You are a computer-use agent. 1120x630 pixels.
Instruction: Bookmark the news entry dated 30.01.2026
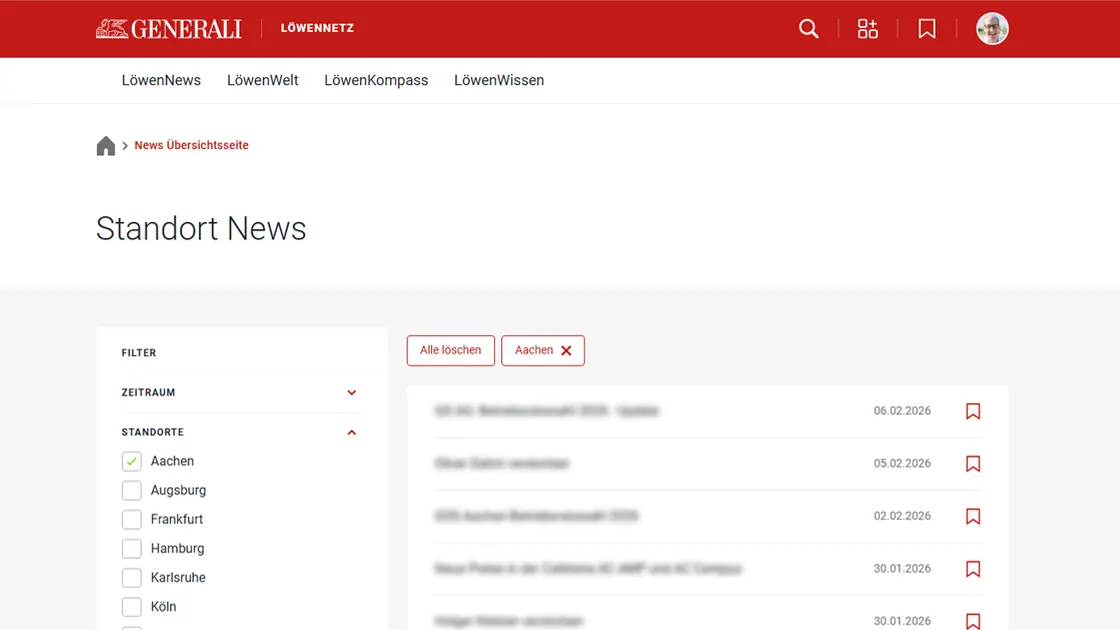coord(972,569)
